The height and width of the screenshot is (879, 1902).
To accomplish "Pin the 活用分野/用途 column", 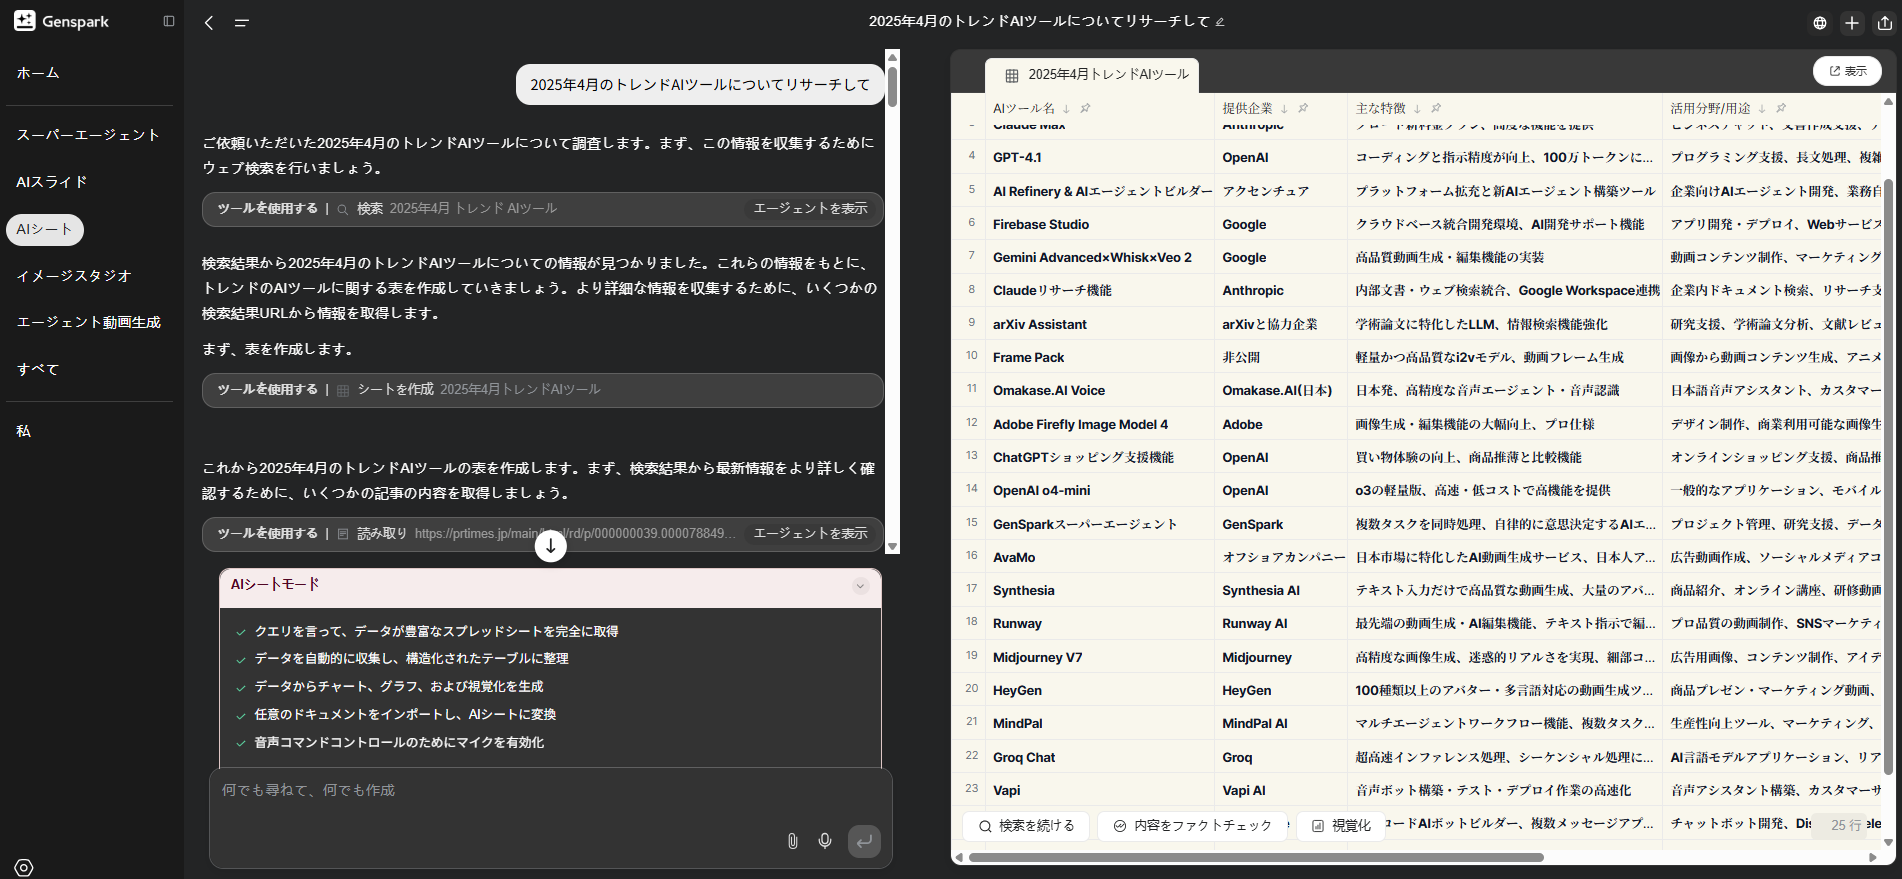I will click(1781, 108).
